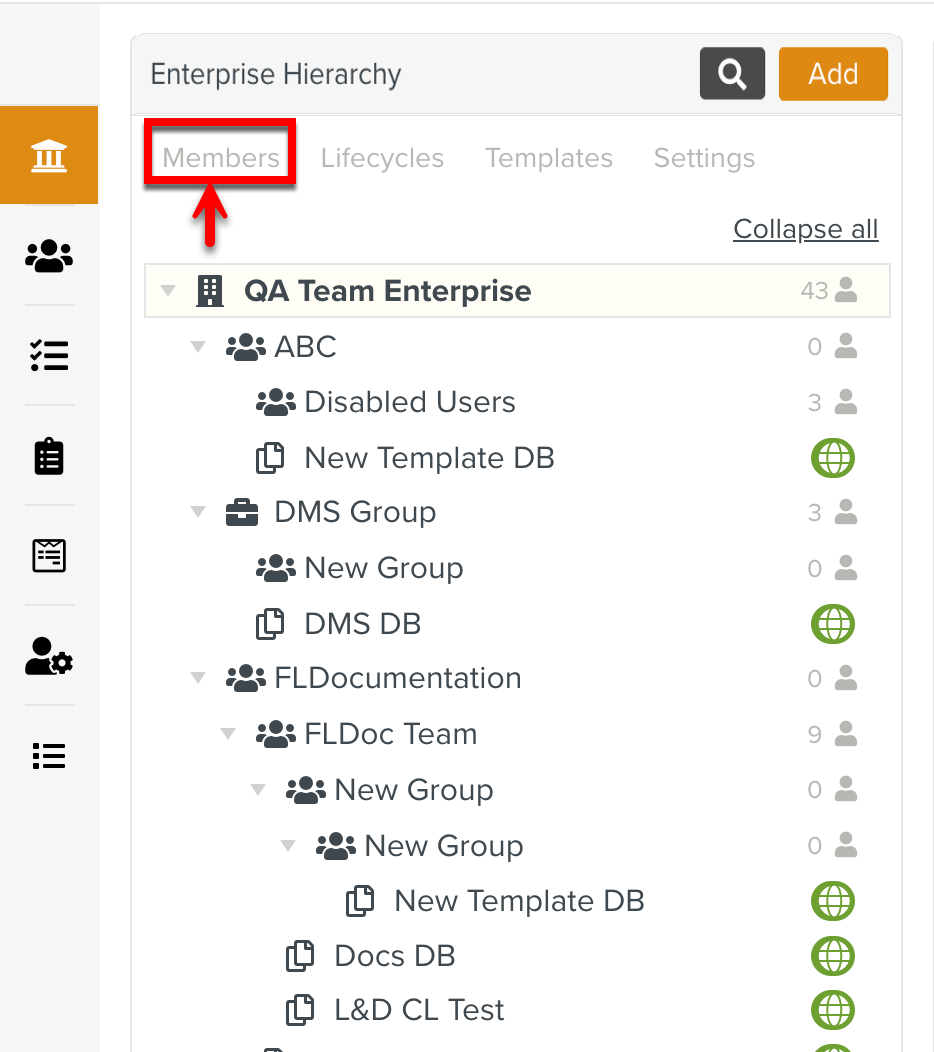Open the form layout sidebar icon
This screenshot has height=1052, width=934.
(49, 555)
